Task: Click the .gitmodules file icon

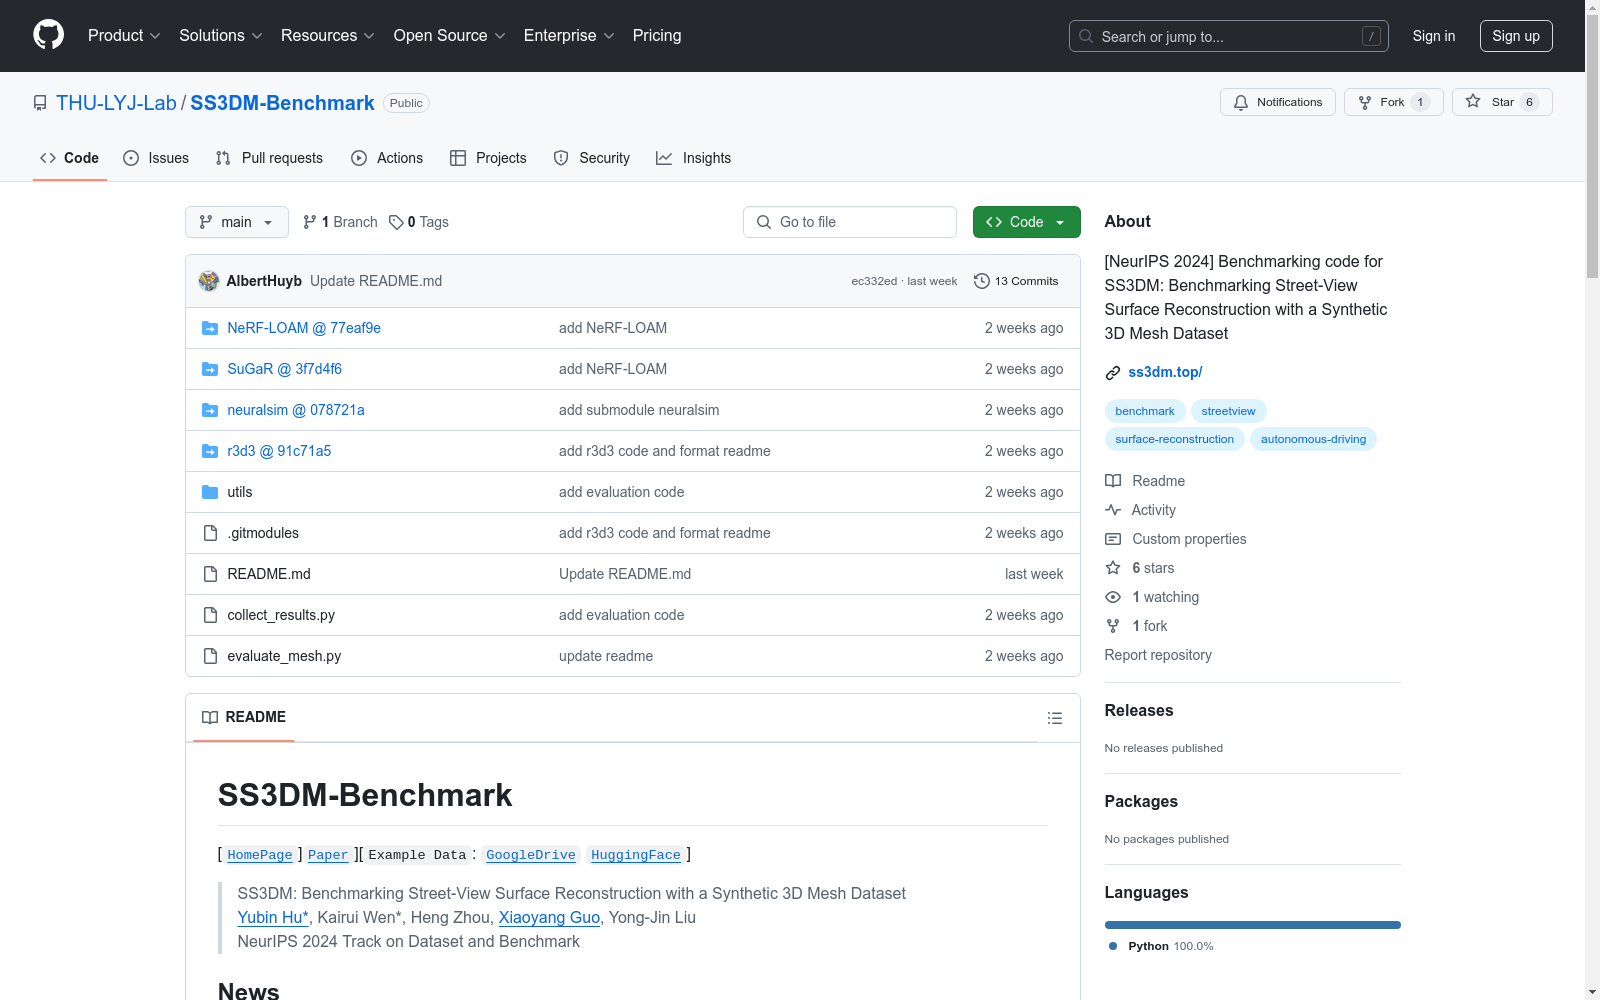Action: click(210, 533)
